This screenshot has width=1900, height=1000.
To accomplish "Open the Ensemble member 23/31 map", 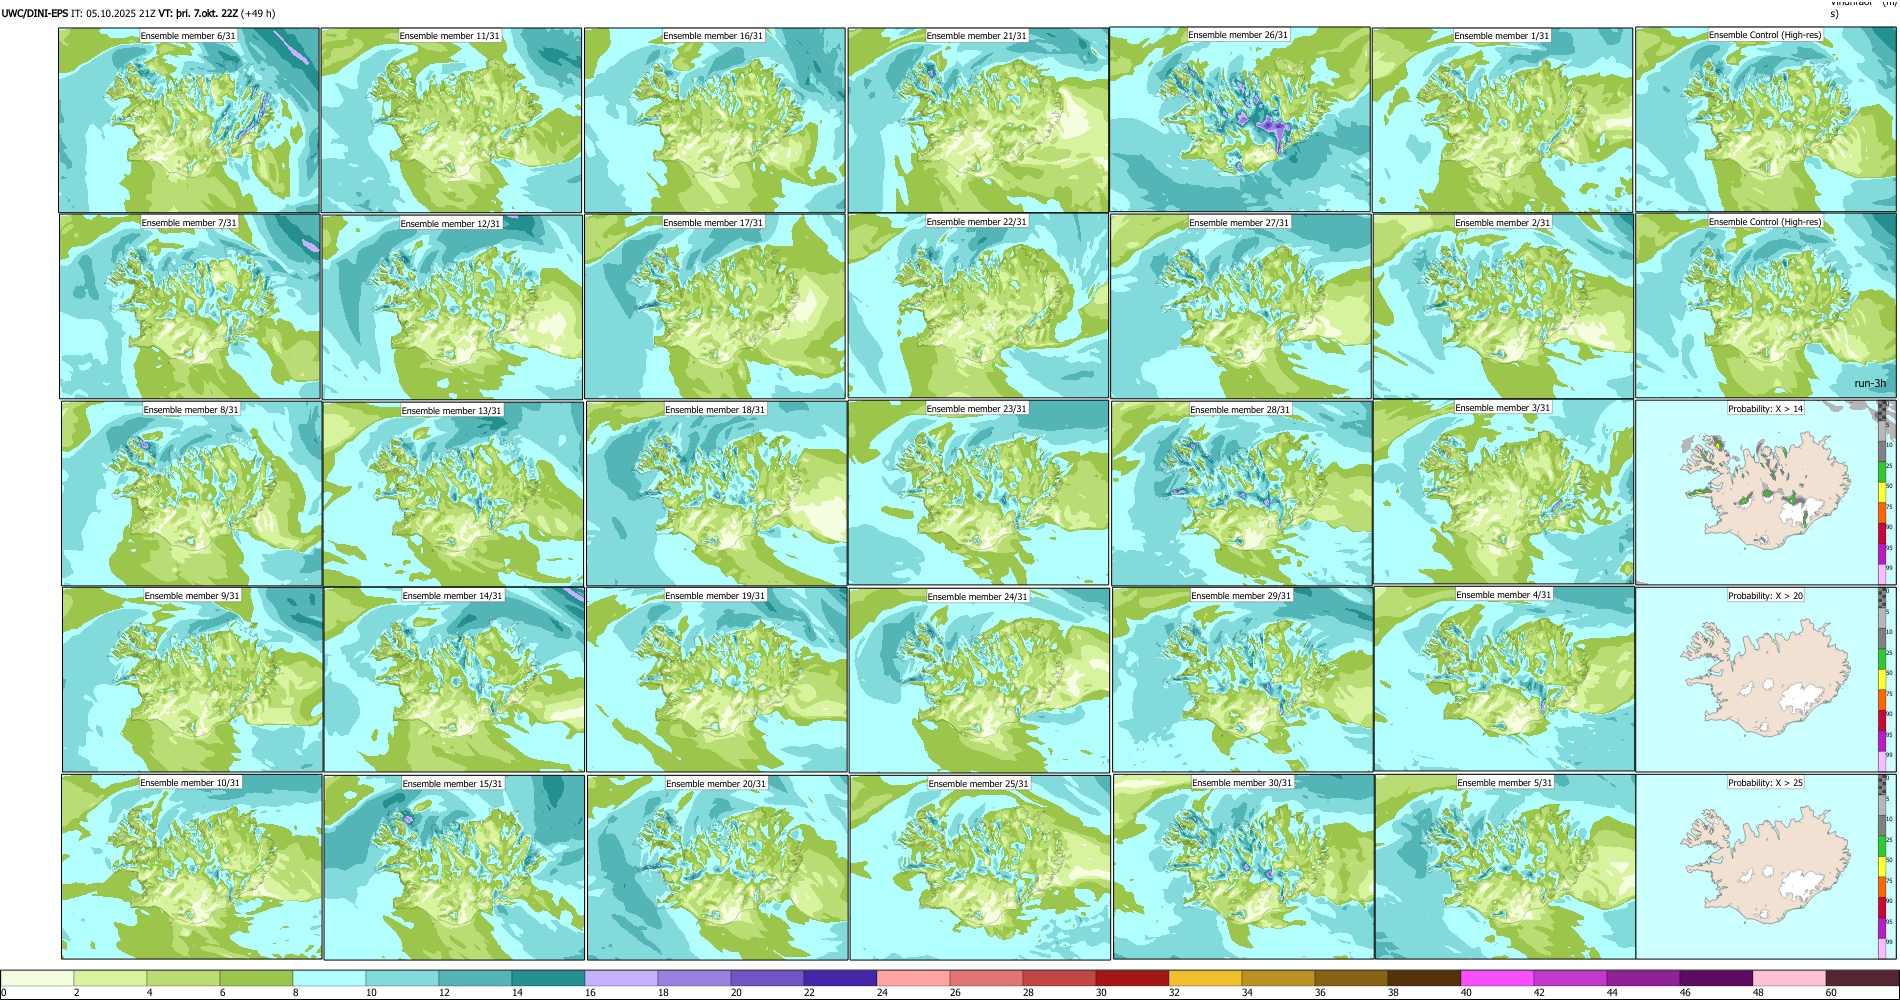I will (978, 493).
